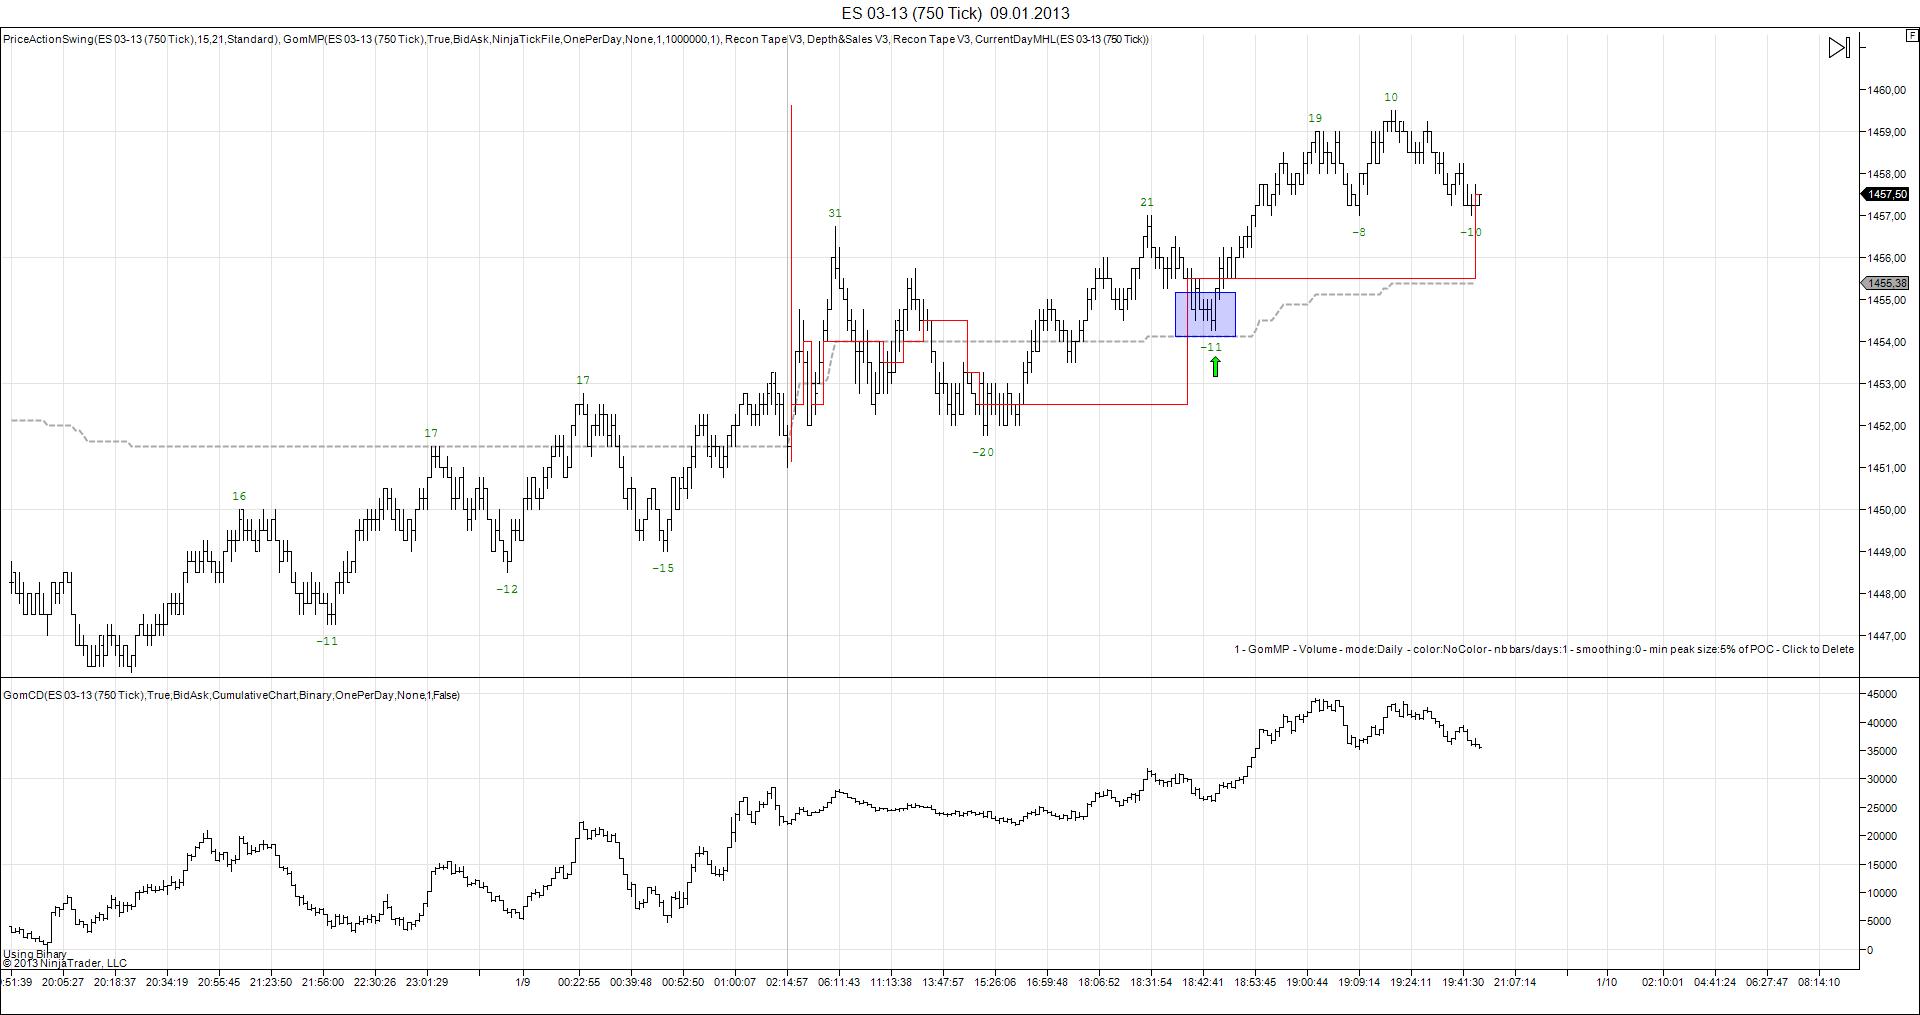Click the swing label '31'
Viewport: 1920px width, 1015px height.
[x=835, y=213]
